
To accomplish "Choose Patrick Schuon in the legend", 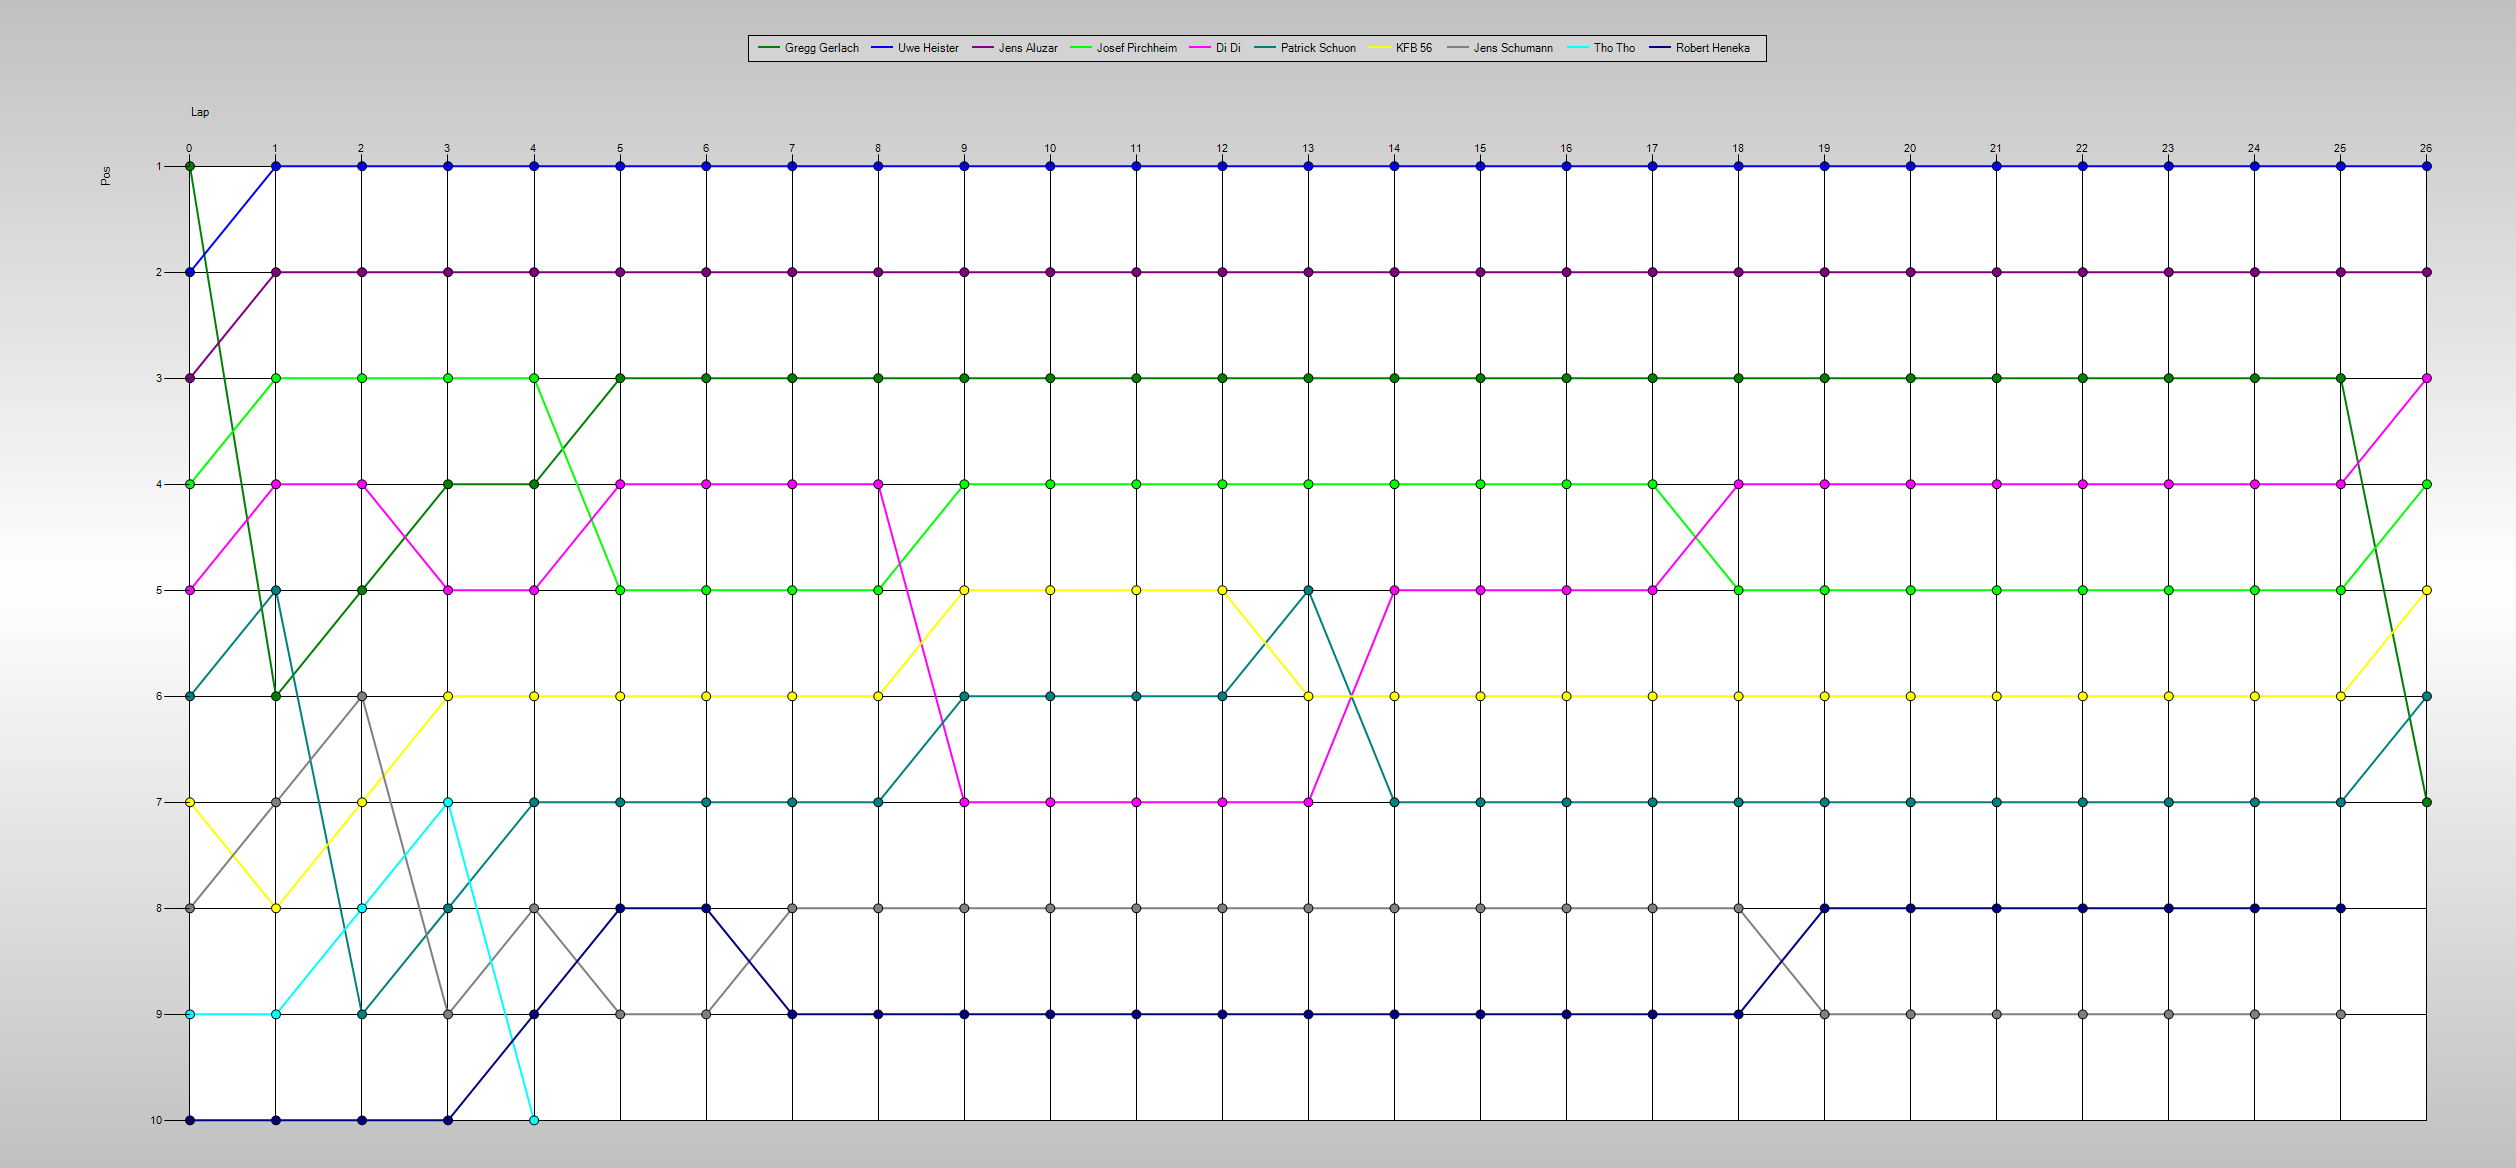I will tap(1305, 48).
